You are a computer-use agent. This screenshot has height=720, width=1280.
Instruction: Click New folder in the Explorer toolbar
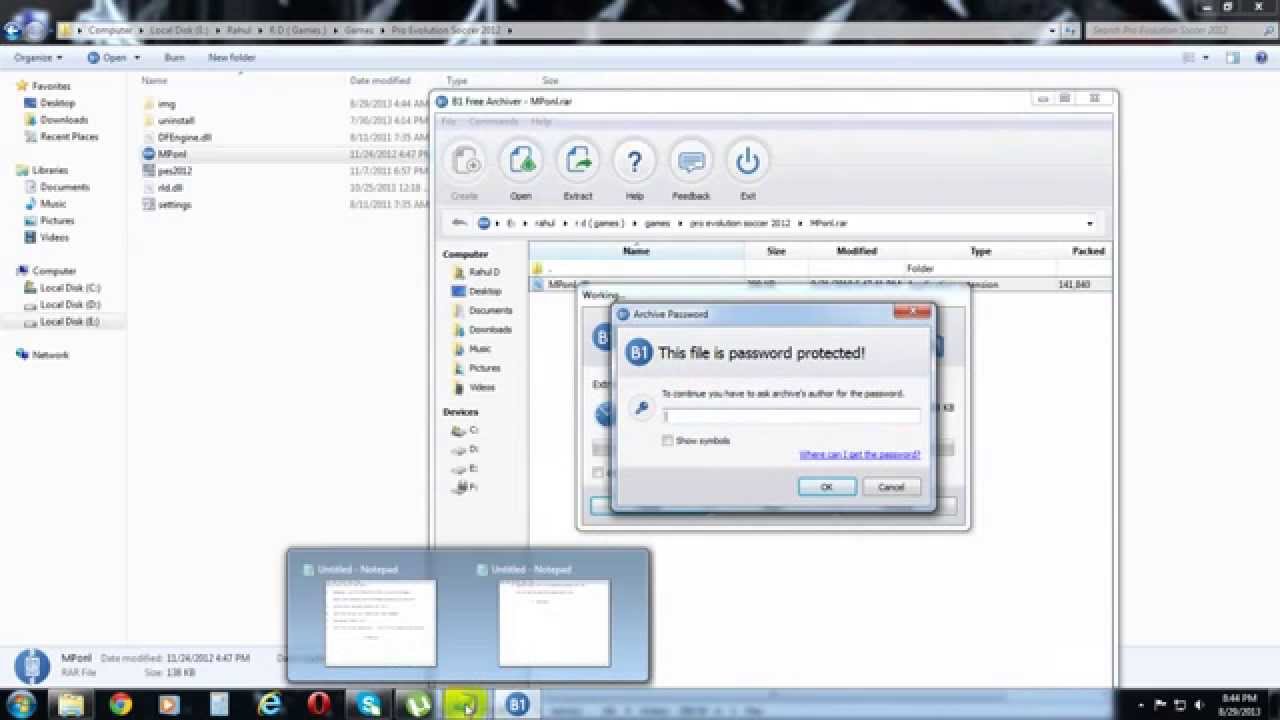(232, 58)
